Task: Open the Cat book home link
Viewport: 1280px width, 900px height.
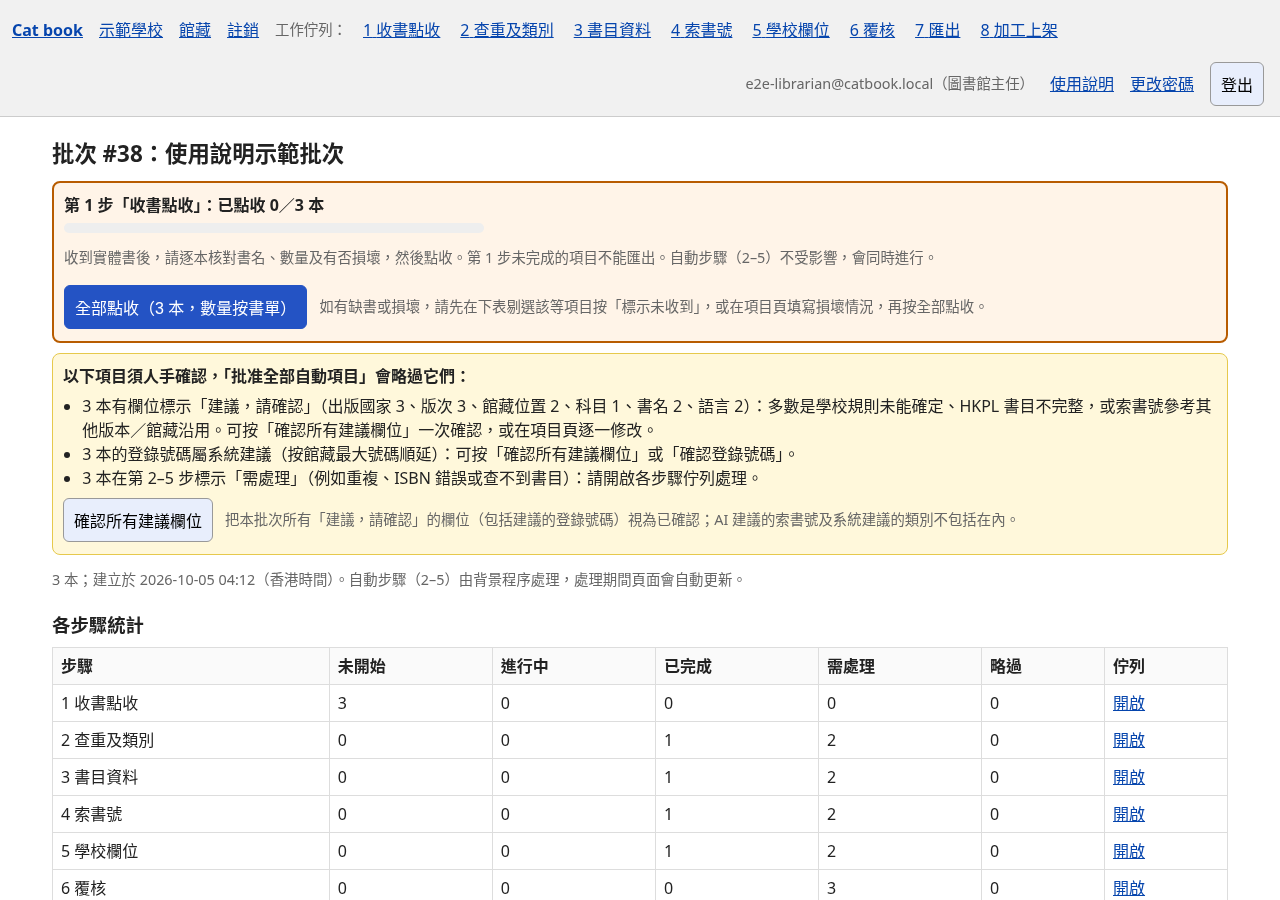Action: tap(47, 30)
